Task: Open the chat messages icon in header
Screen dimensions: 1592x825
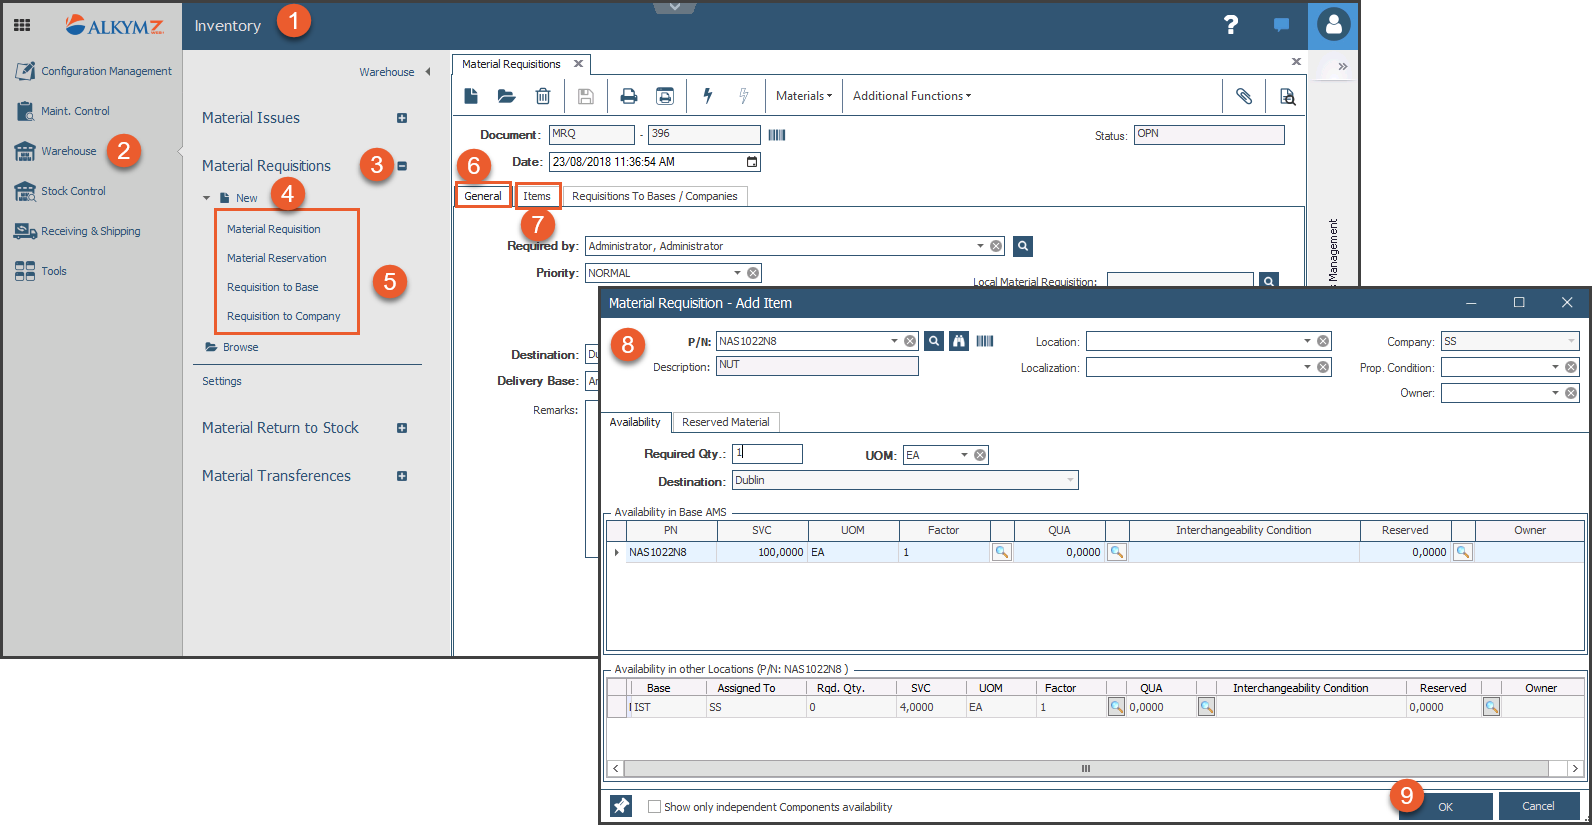Action: pos(1281,25)
